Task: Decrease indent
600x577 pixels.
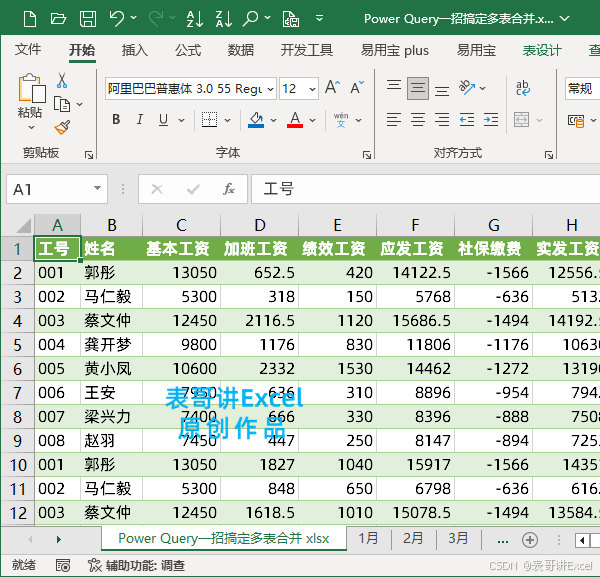Action: click(x=467, y=120)
